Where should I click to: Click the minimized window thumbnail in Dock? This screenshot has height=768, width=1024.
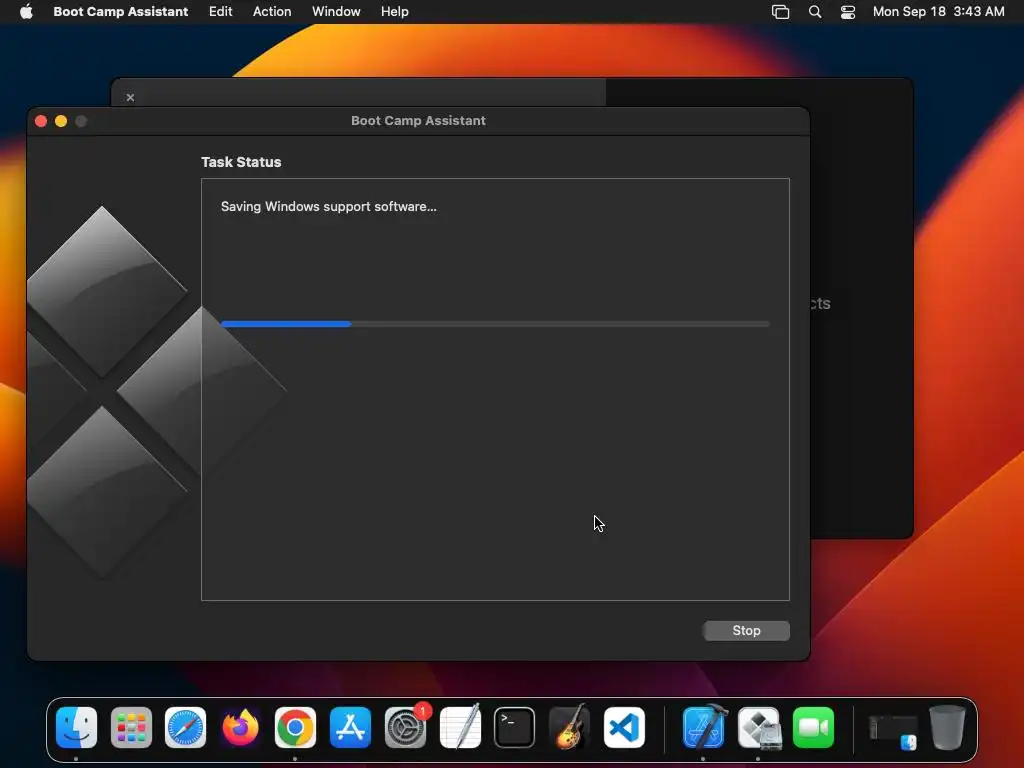pos(893,731)
